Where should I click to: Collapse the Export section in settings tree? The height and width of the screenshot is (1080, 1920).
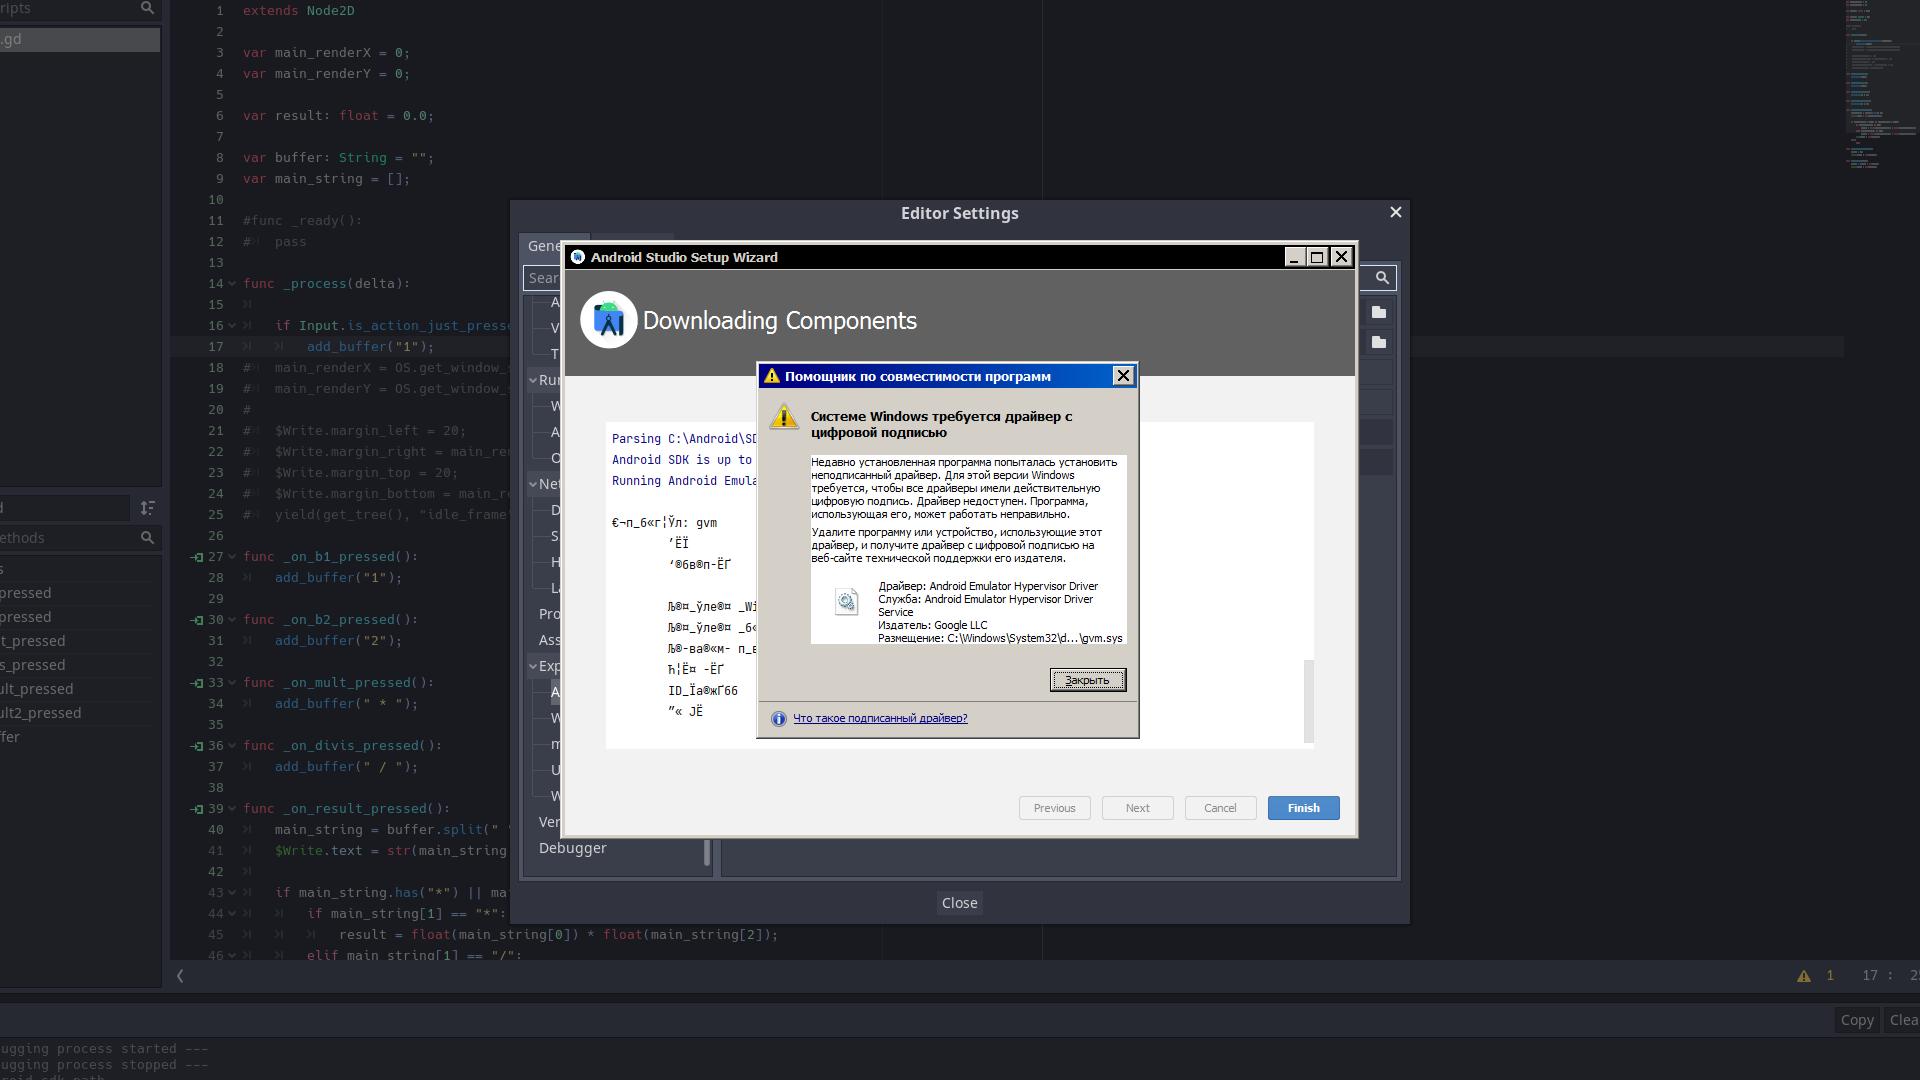pyautogui.click(x=534, y=666)
